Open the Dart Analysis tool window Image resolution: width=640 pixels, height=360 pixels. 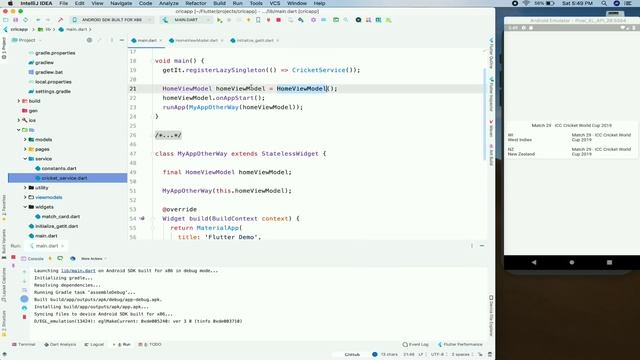[x=60, y=344]
